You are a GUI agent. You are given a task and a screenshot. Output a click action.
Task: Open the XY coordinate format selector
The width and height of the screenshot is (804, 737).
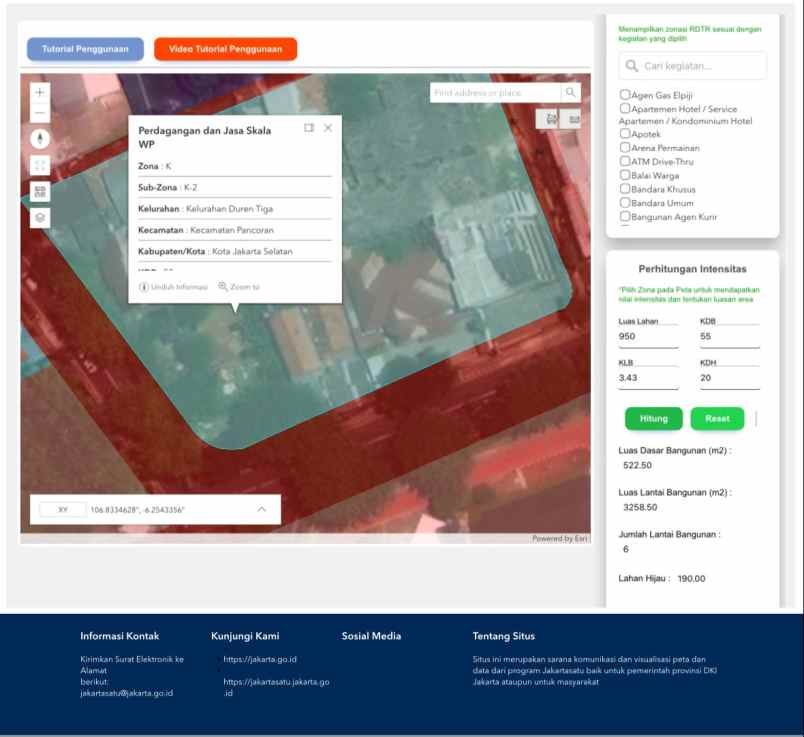pyautogui.click(x=62, y=509)
